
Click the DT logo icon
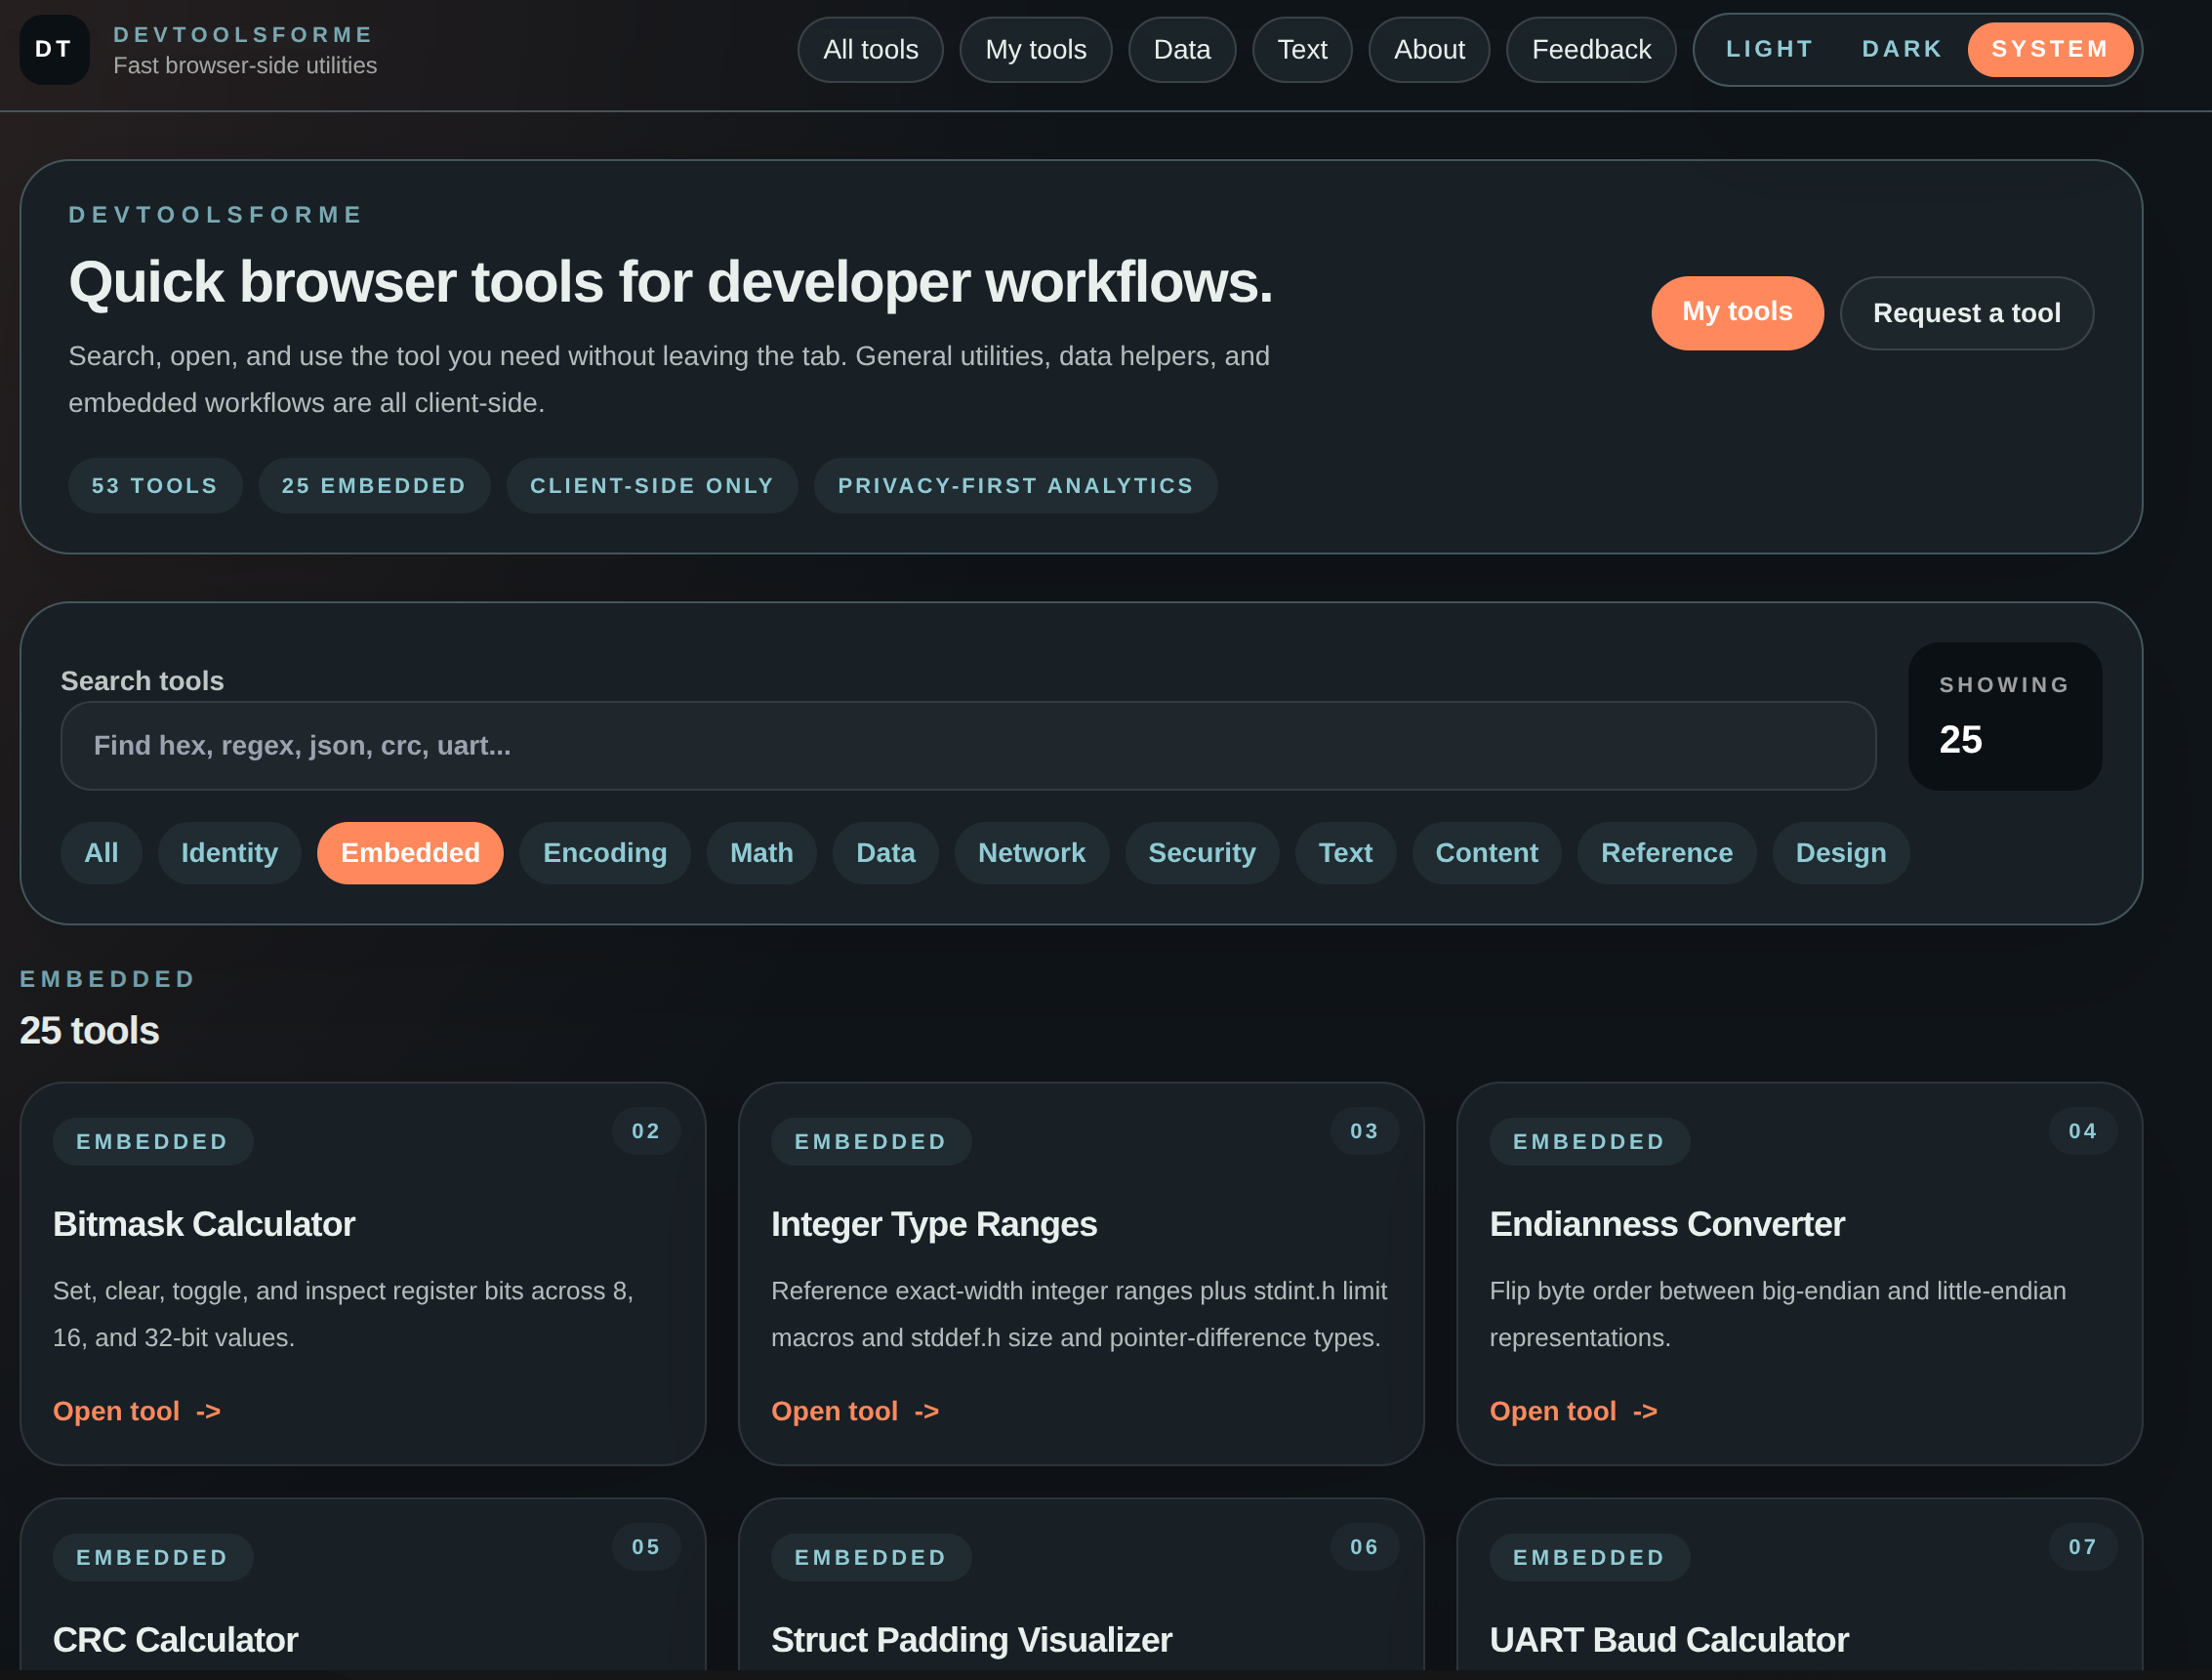tap(54, 49)
